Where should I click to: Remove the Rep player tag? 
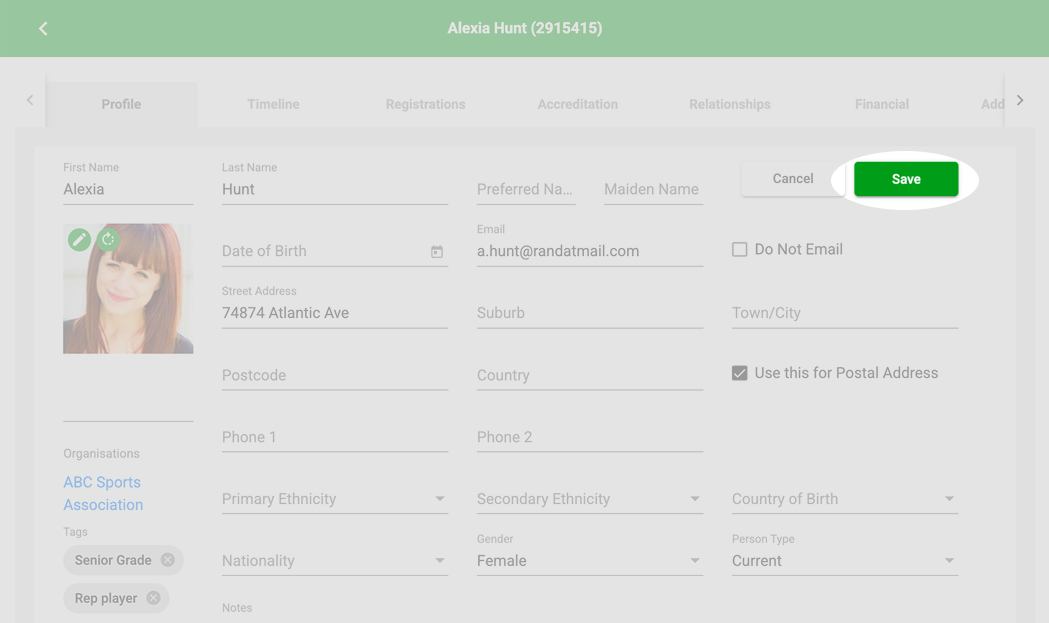(153, 598)
